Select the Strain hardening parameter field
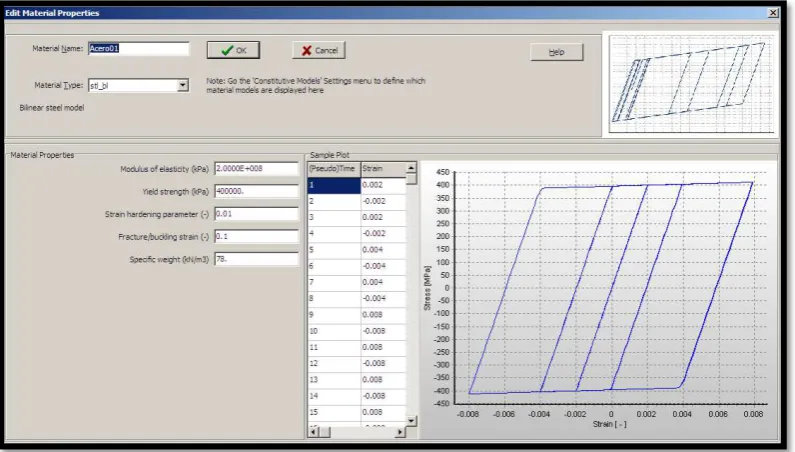This screenshot has height=452, width=795. 257,214
